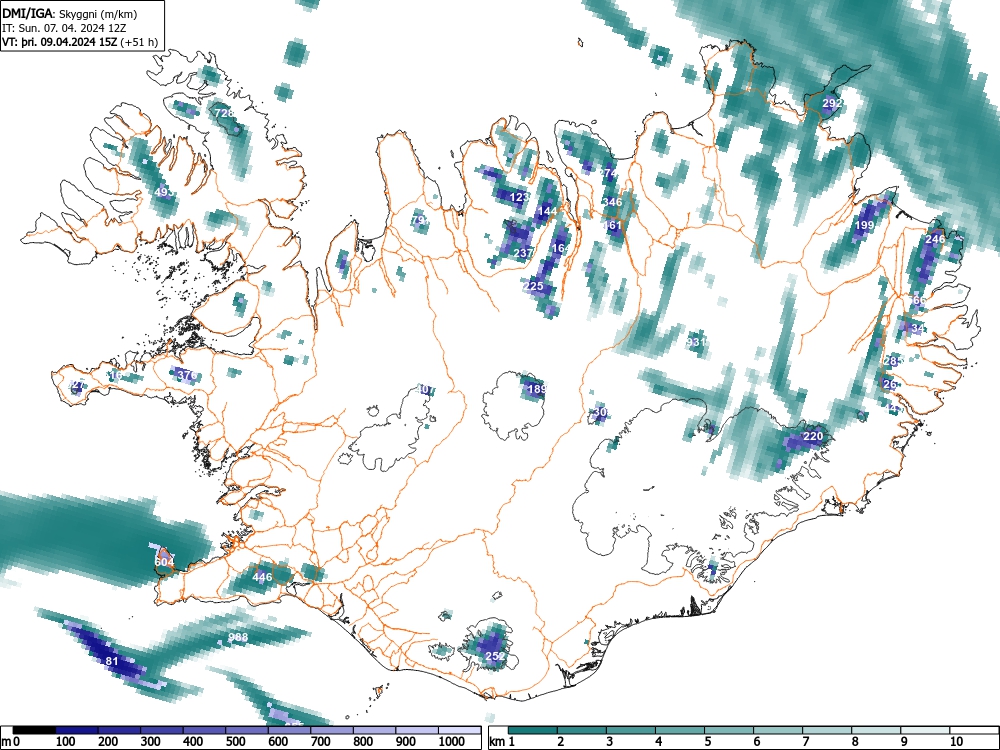The height and width of the screenshot is (750, 1000).
Task: Select the offshore value '81' in southwest
Action: coord(112,661)
